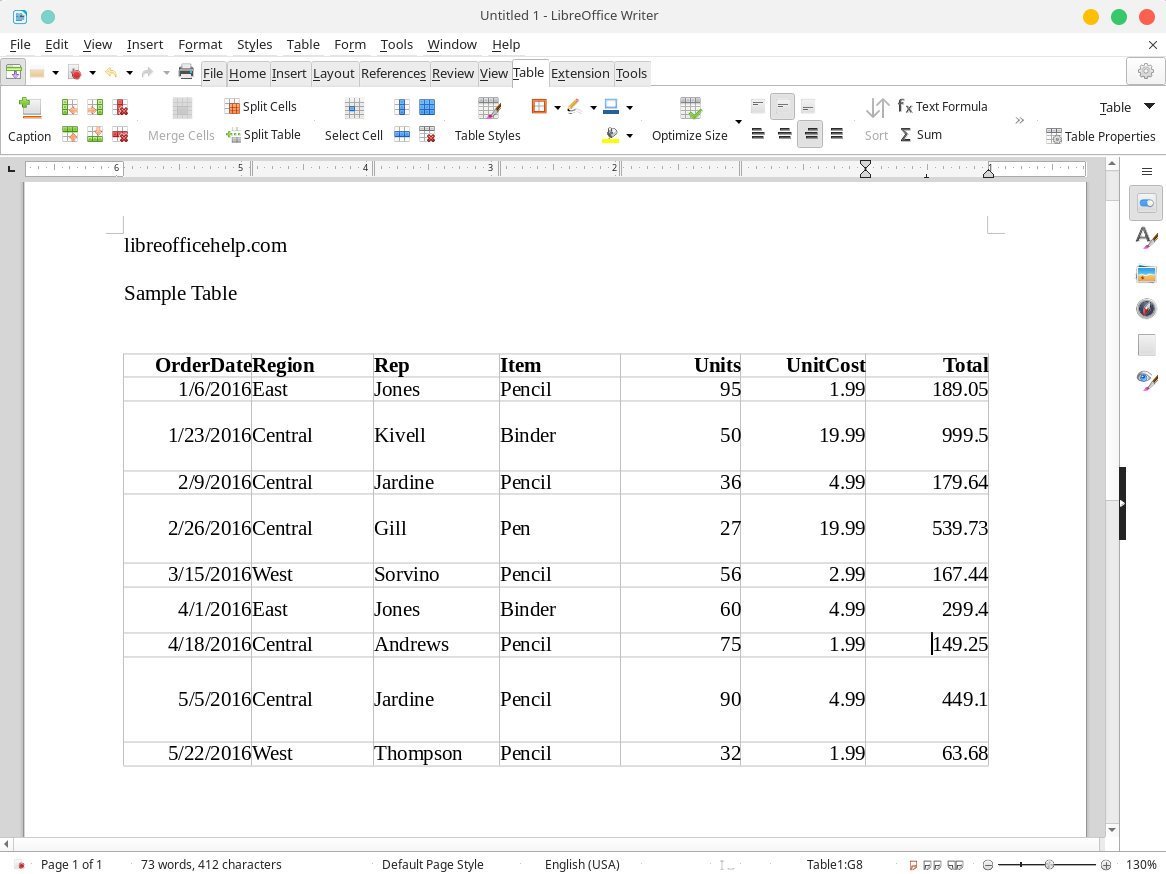Expand the table background color dropdown arrow

pyautogui.click(x=629, y=135)
